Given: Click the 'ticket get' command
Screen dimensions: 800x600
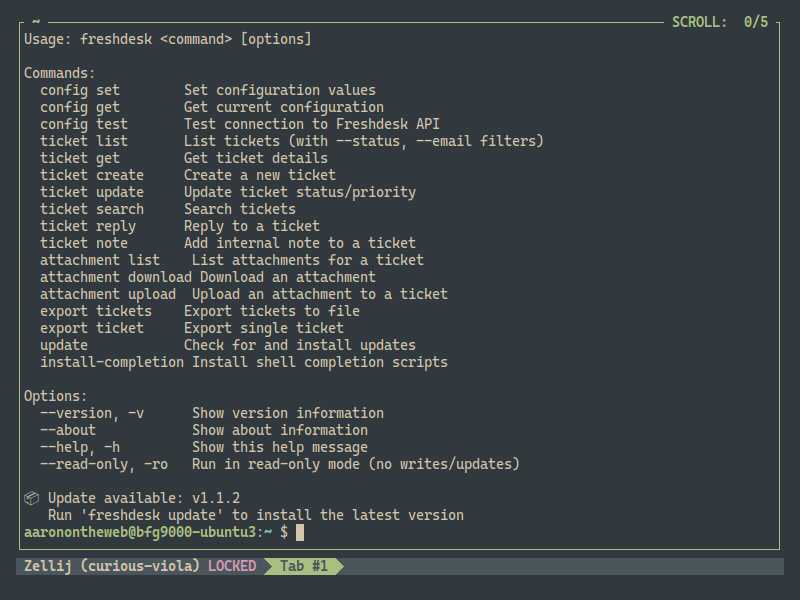Looking at the screenshot, I should click(80, 158).
